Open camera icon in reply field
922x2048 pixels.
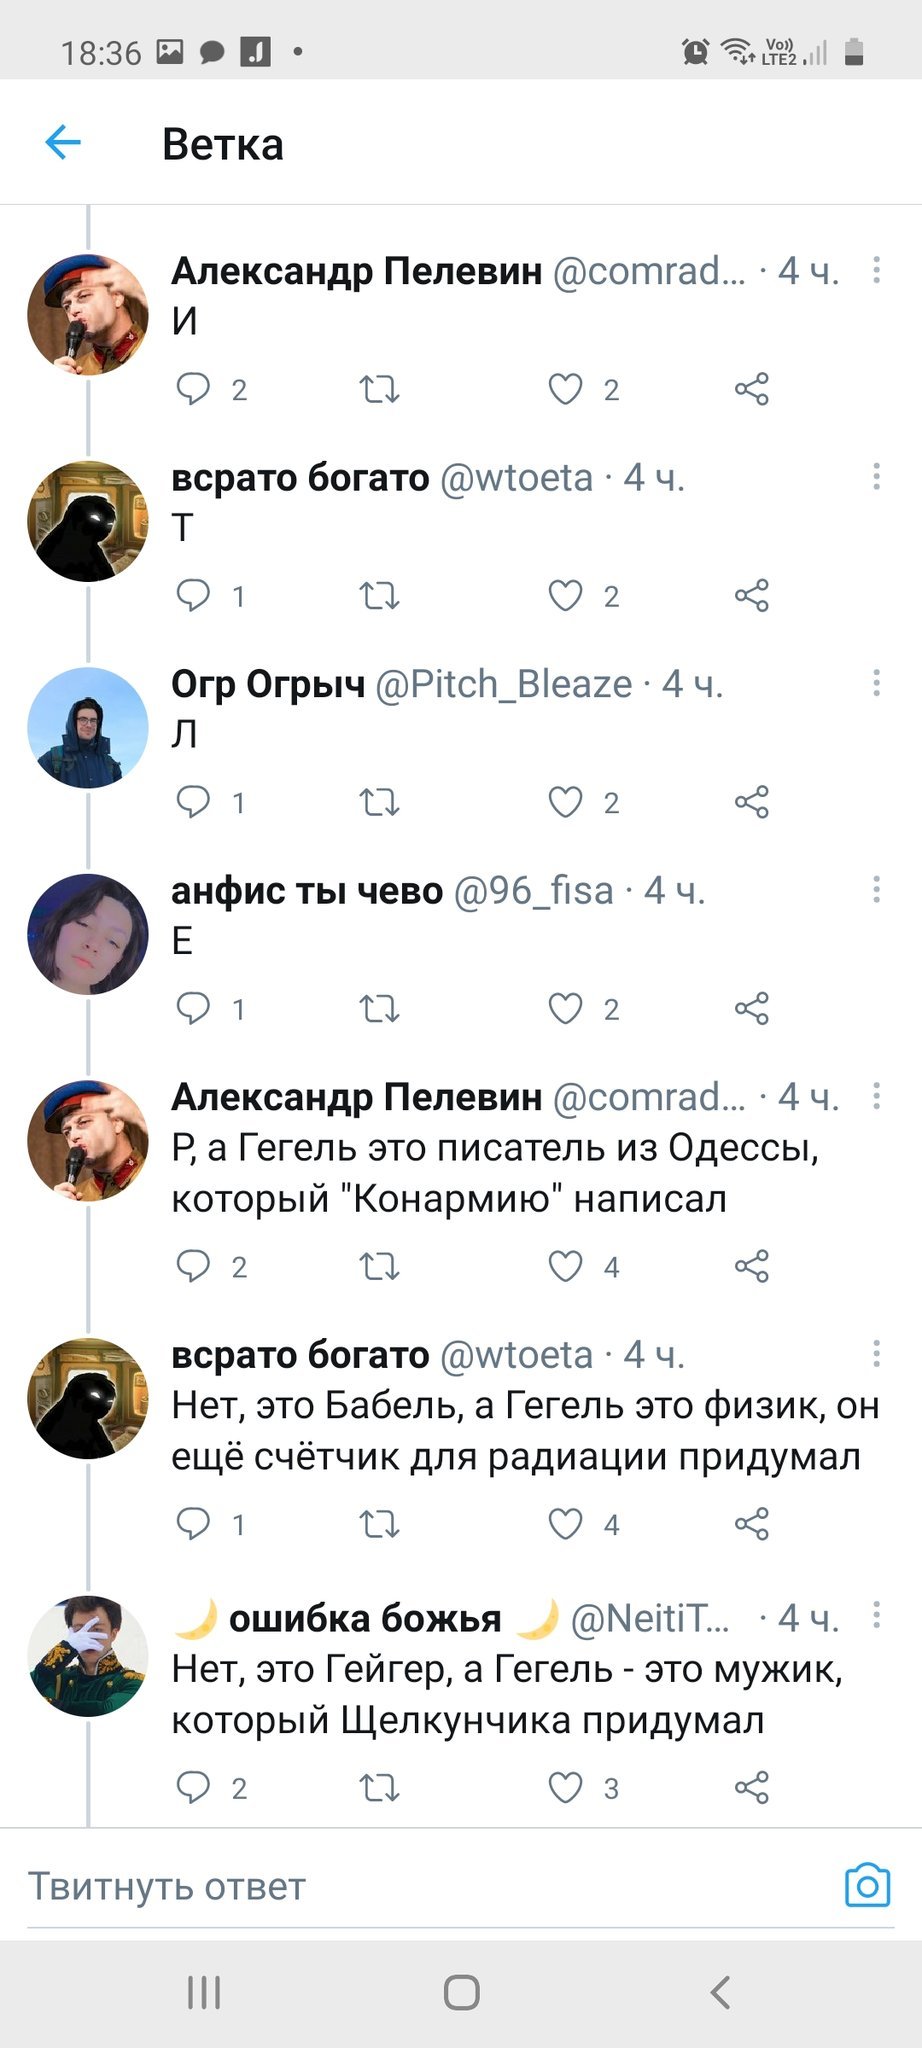click(x=867, y=1886)
